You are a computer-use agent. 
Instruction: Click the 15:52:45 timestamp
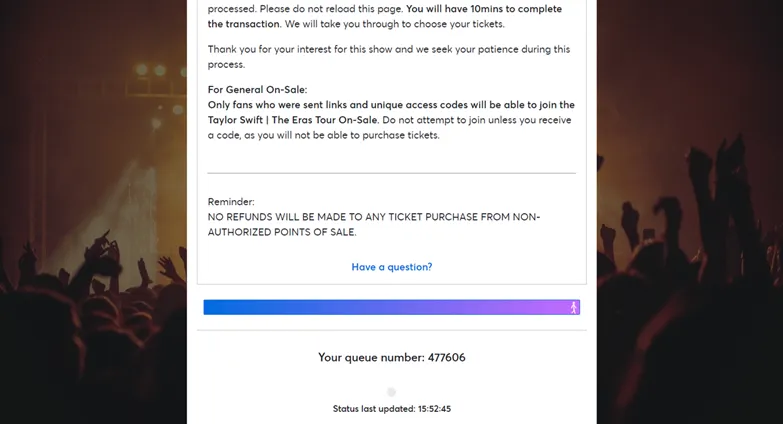[x=434, y=409]
